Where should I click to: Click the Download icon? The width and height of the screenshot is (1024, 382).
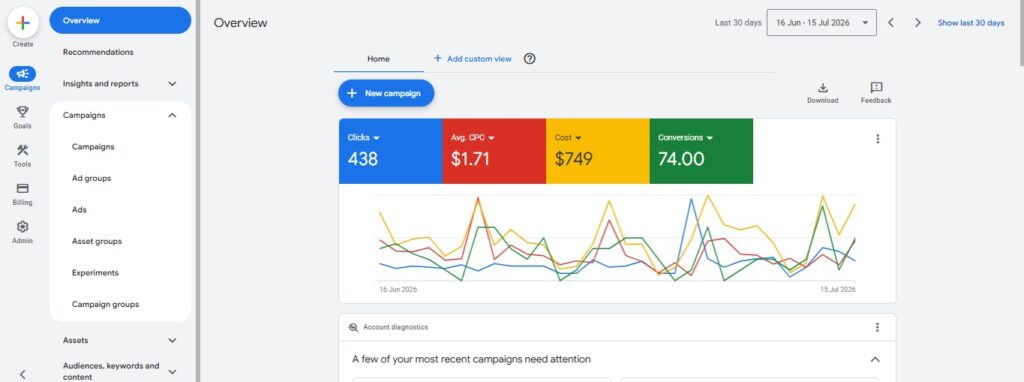pyautogui.click(x=823, y=88)
